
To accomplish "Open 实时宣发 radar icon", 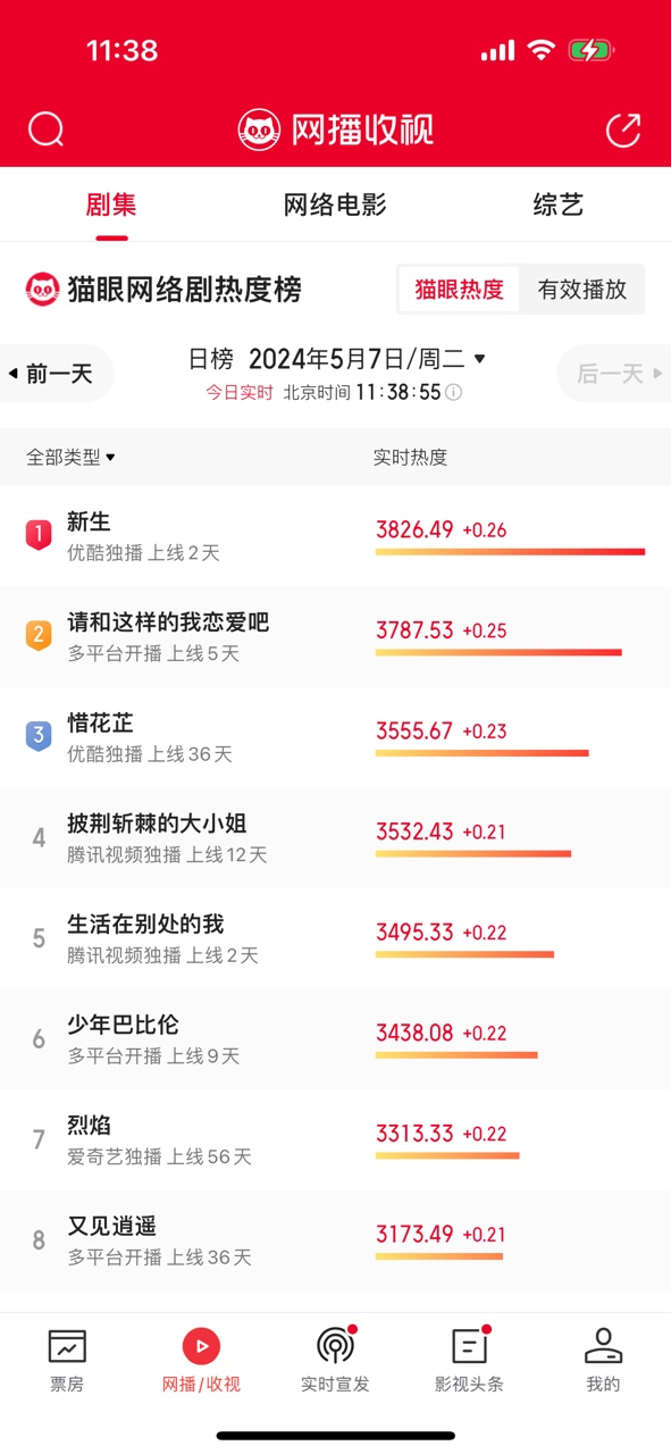I will click(x=335, y=1347).
